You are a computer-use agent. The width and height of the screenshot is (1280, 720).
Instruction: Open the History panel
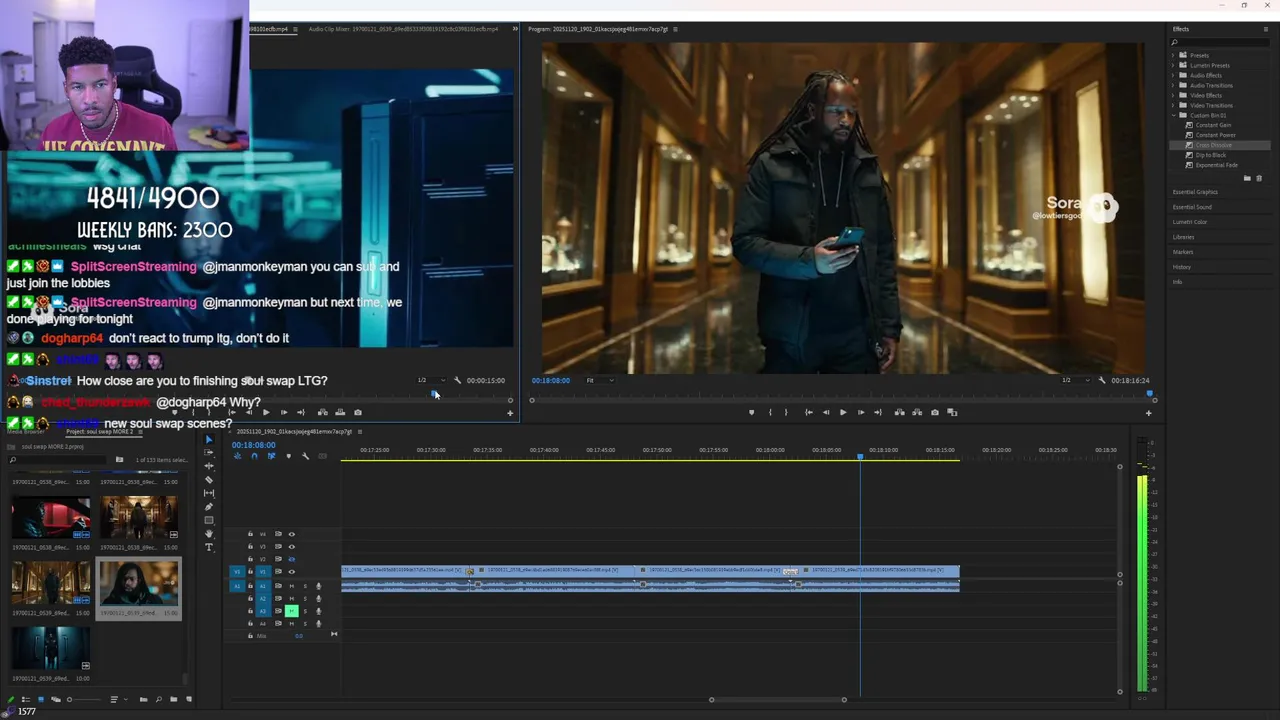(x=1182, y=267)
